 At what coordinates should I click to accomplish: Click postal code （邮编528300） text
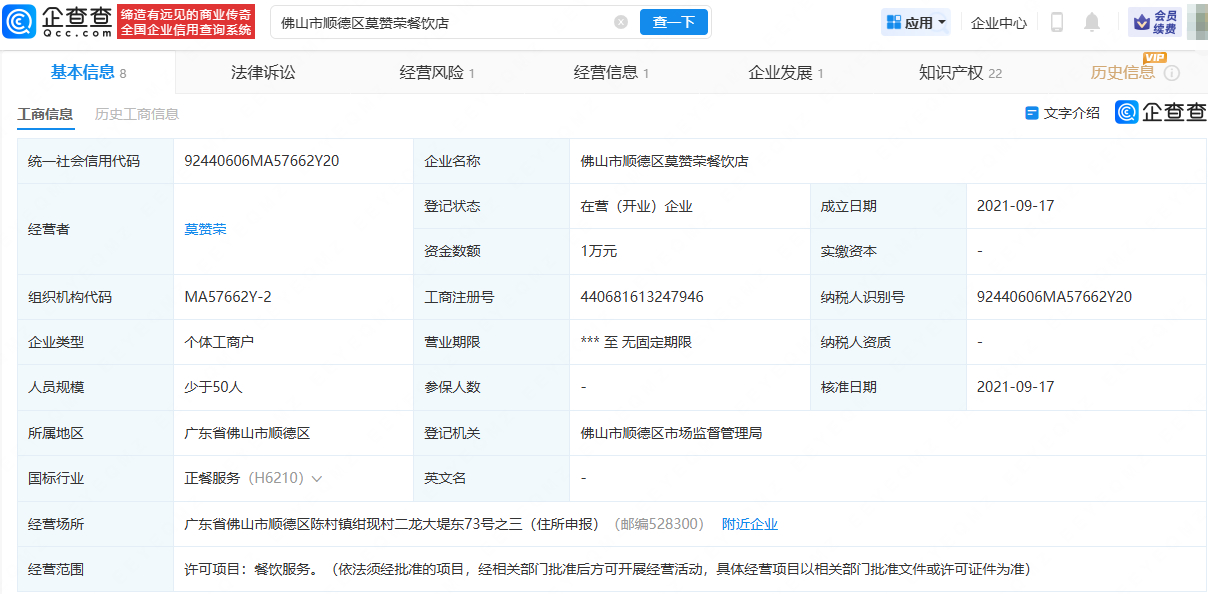[x=659, y=524]
